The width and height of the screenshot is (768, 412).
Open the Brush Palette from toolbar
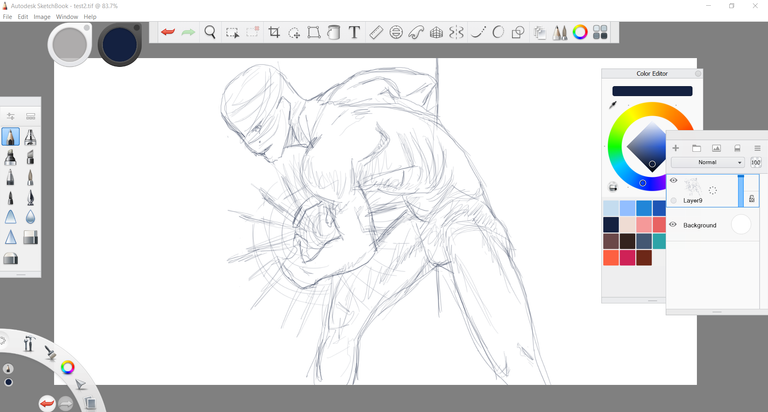coord(560,32)
